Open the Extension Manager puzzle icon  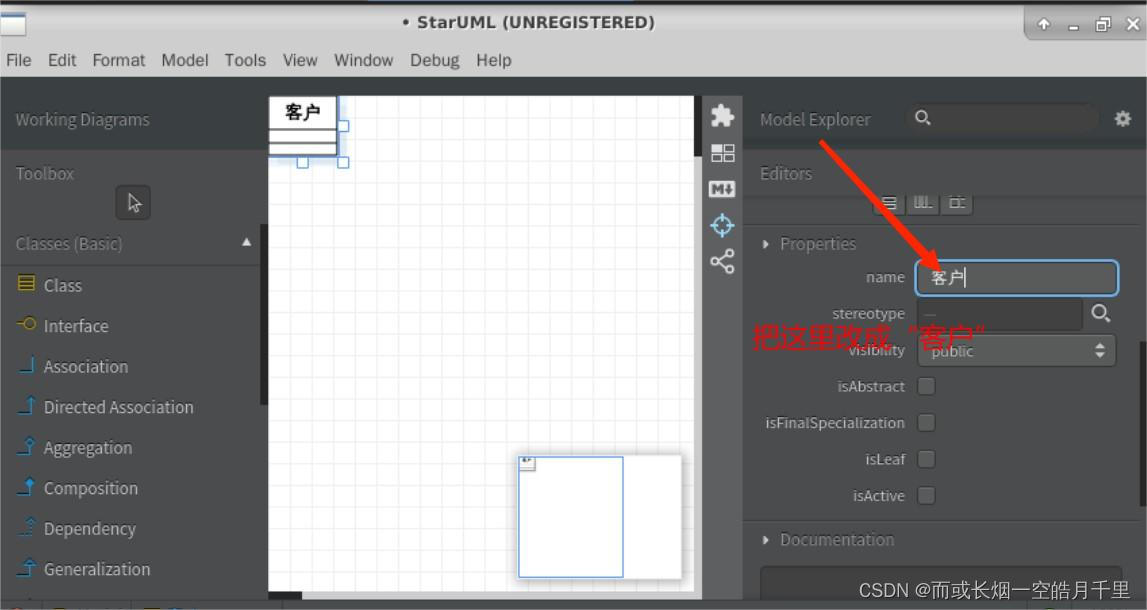click(x=722, y=116)
